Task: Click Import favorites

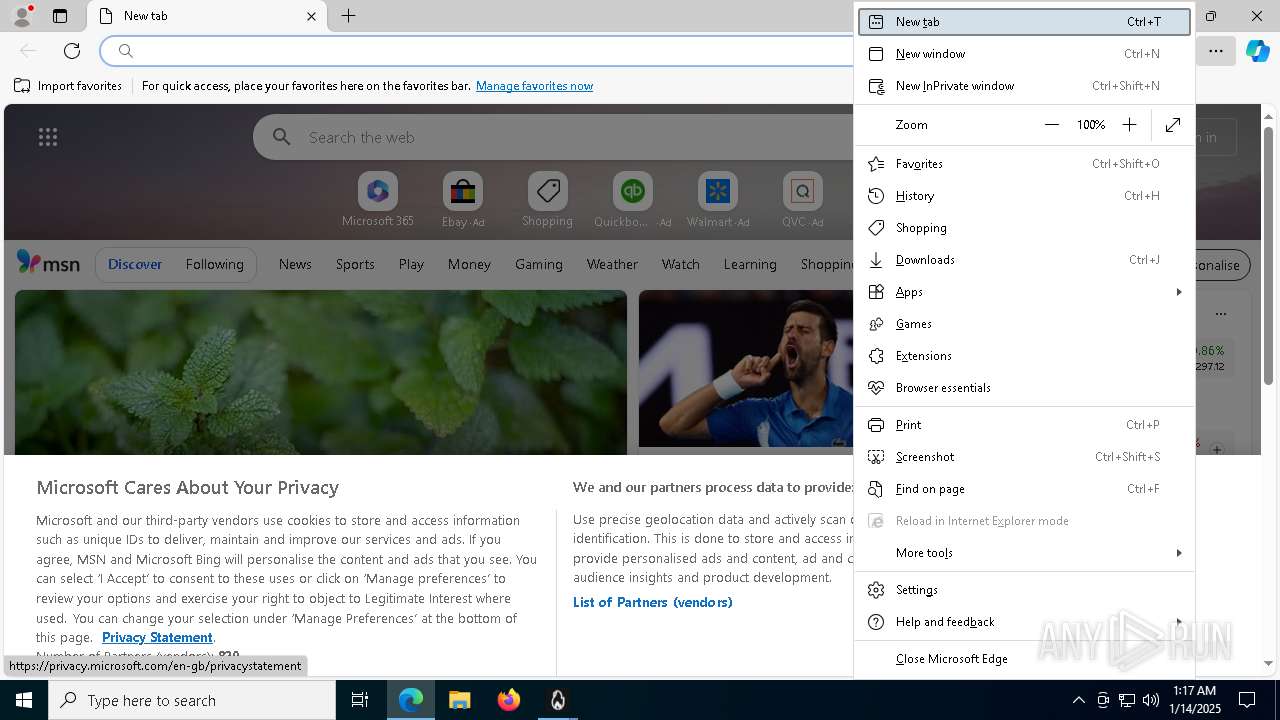Action: point(68,86)
